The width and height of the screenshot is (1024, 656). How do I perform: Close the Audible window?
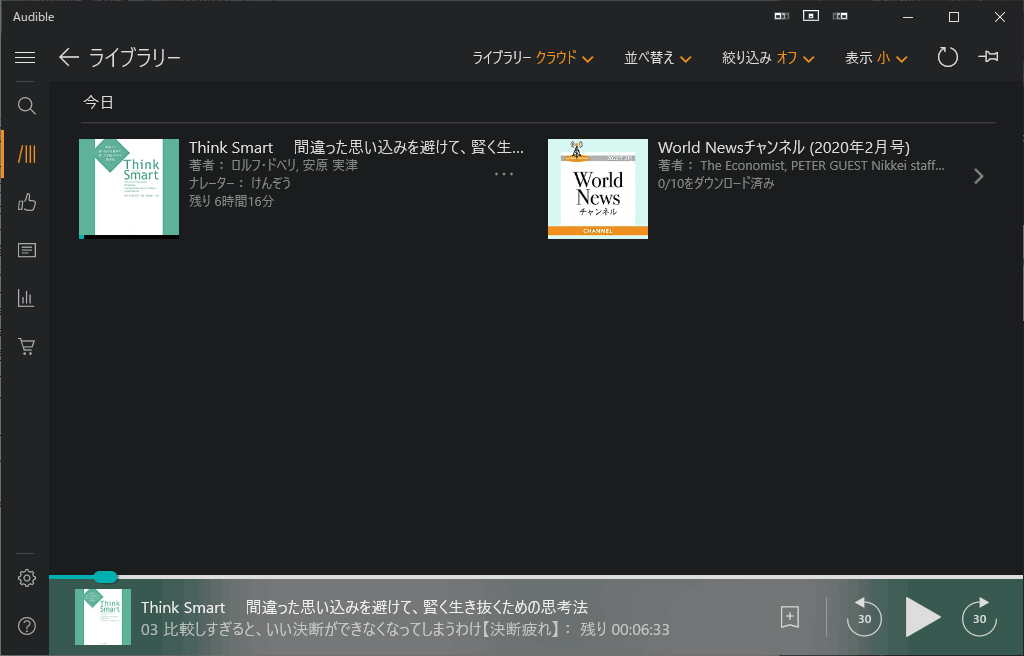tap(999, 17)
